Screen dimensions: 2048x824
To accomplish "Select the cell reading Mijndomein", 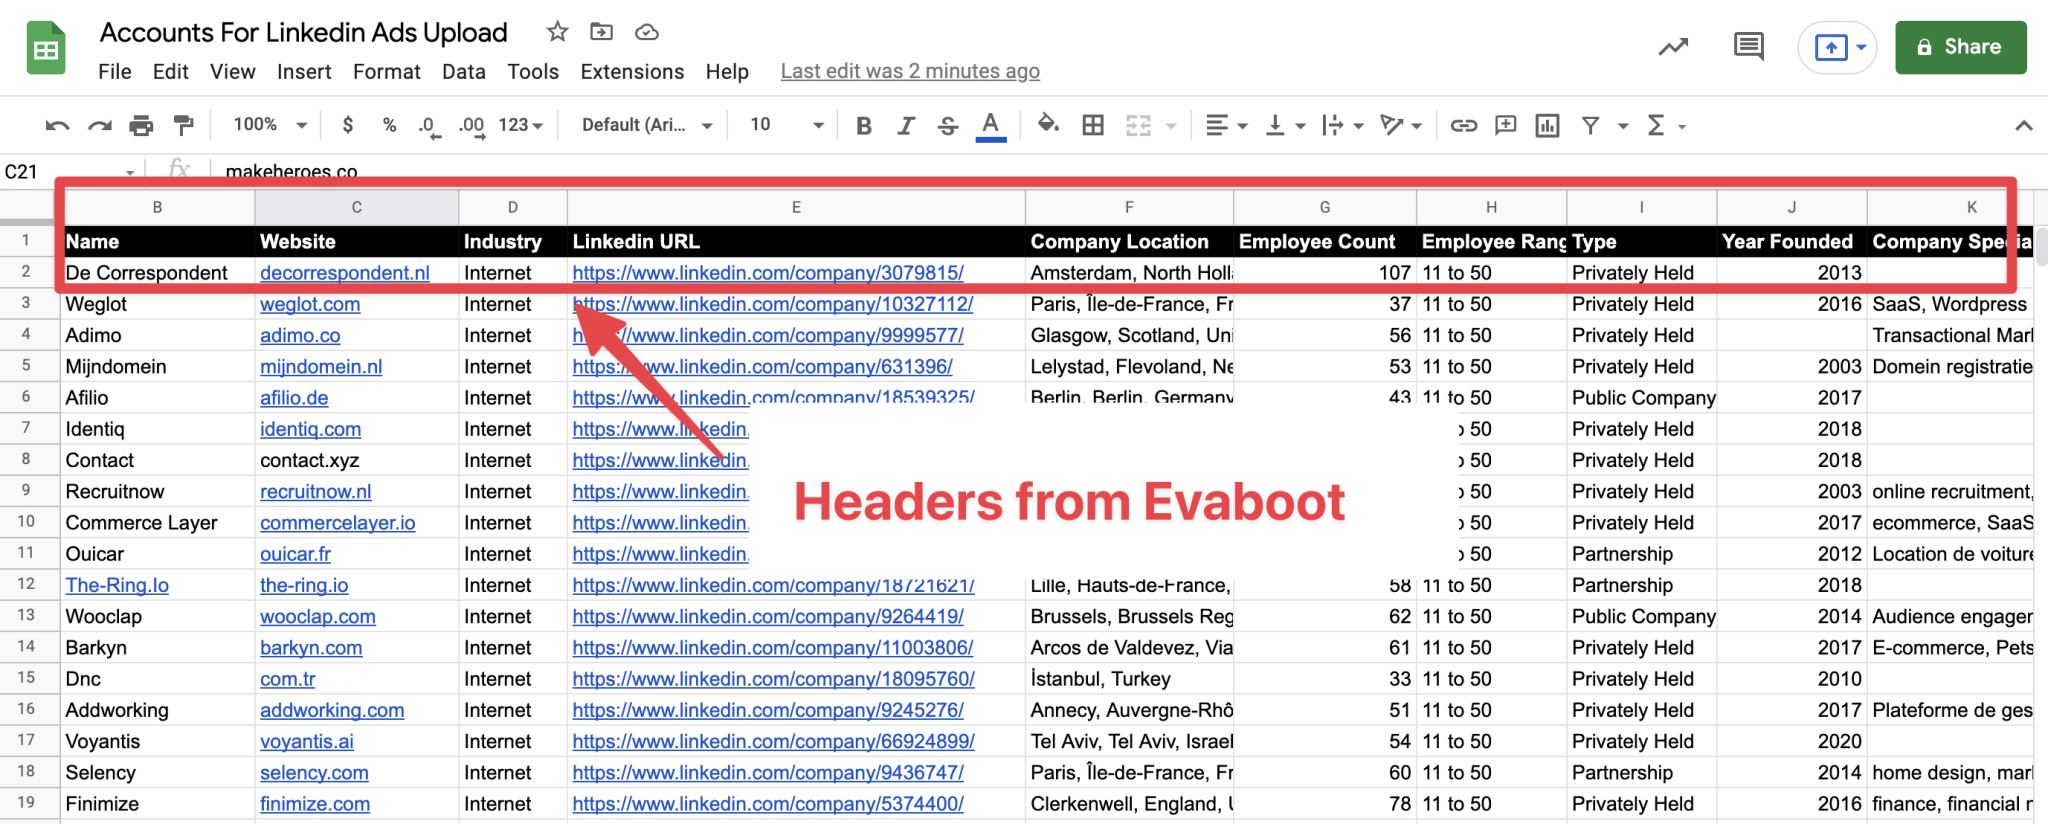I will 158,366.
